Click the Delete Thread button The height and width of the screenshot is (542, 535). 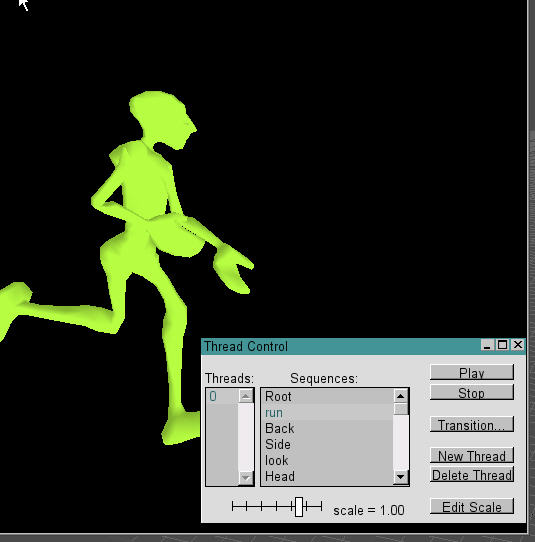[x=472, y=475]
